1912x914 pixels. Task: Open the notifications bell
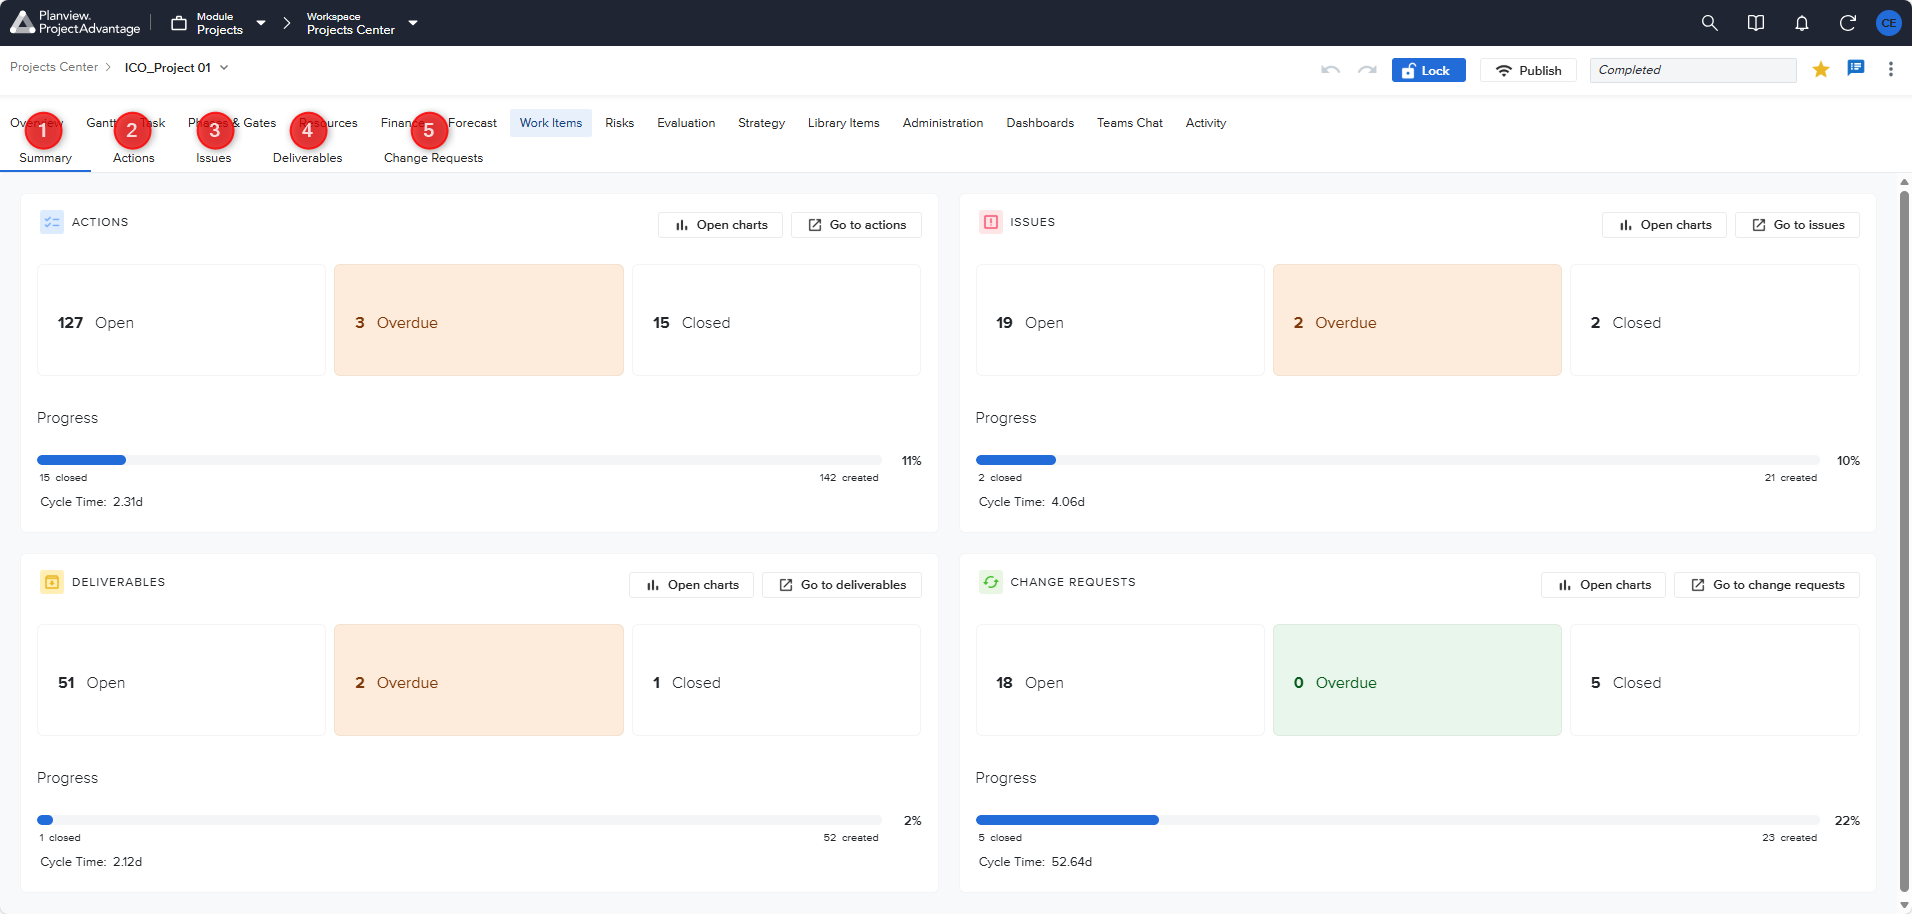pos(1801,23)
